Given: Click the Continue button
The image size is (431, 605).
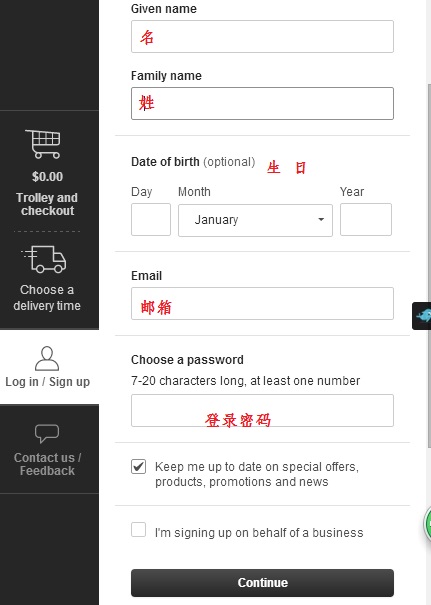Looking at the screenshot, I should point(262,583).
